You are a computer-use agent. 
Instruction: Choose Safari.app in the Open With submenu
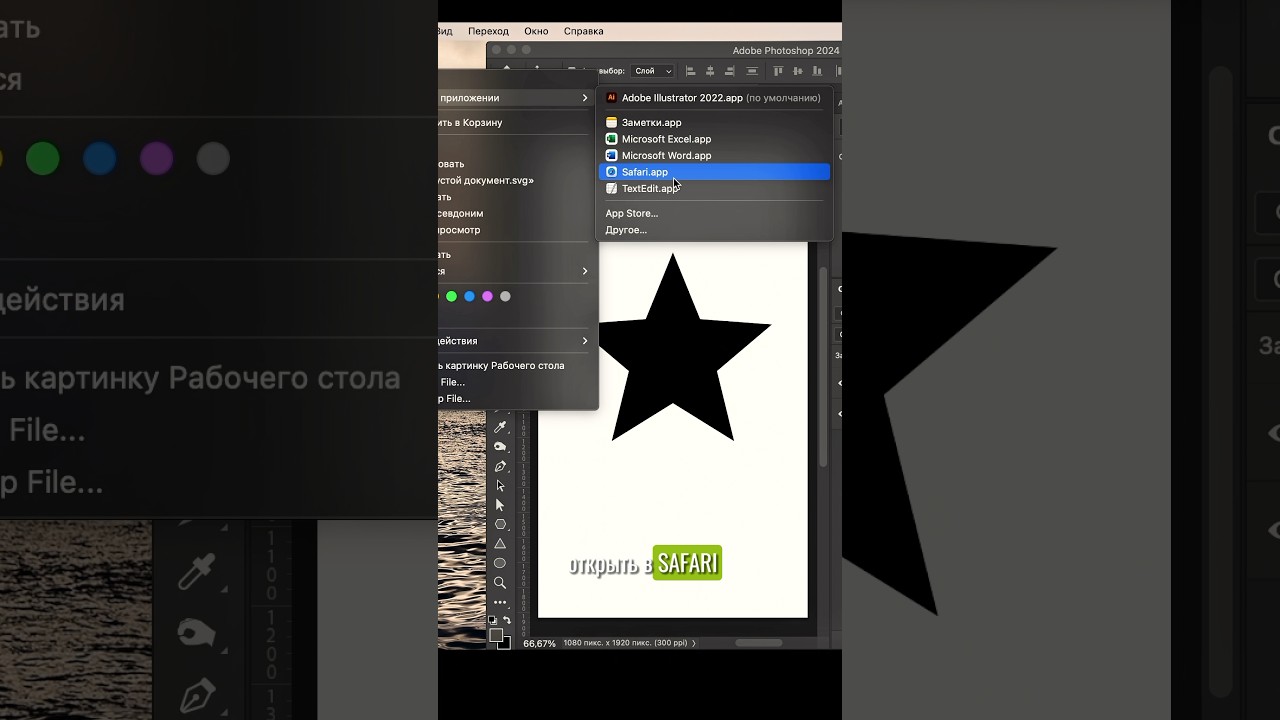pyautogui.click(x=714, y=172)
